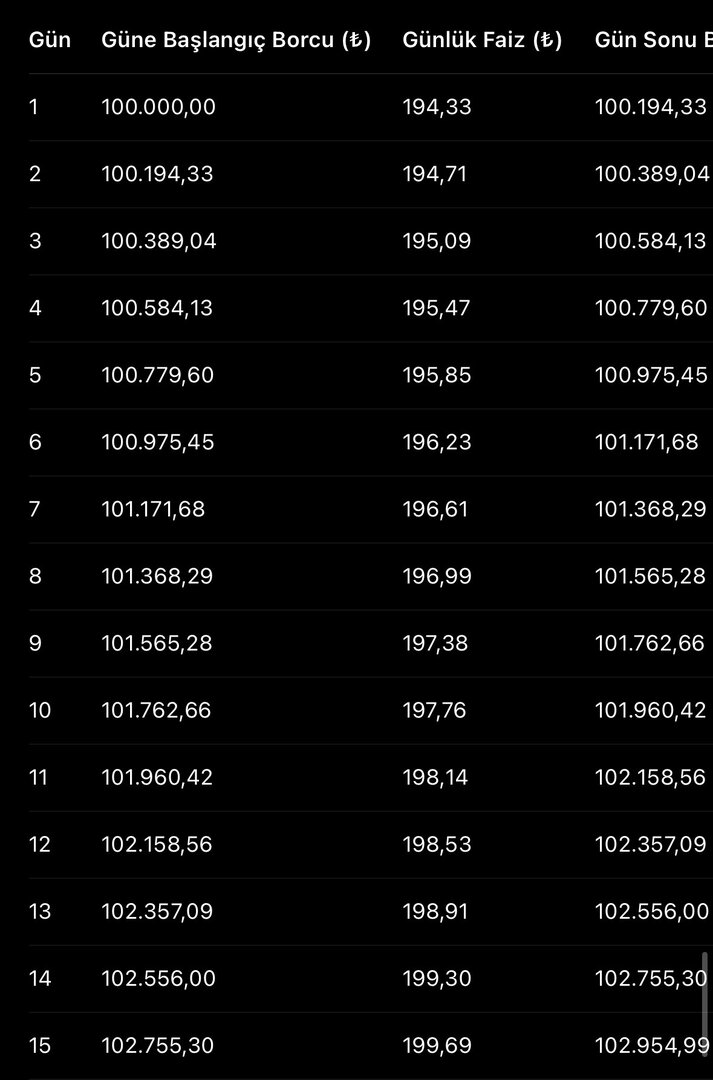Select the Gün column header
The width and height of the screenshot is (713, 1080).
pos(50,40)
